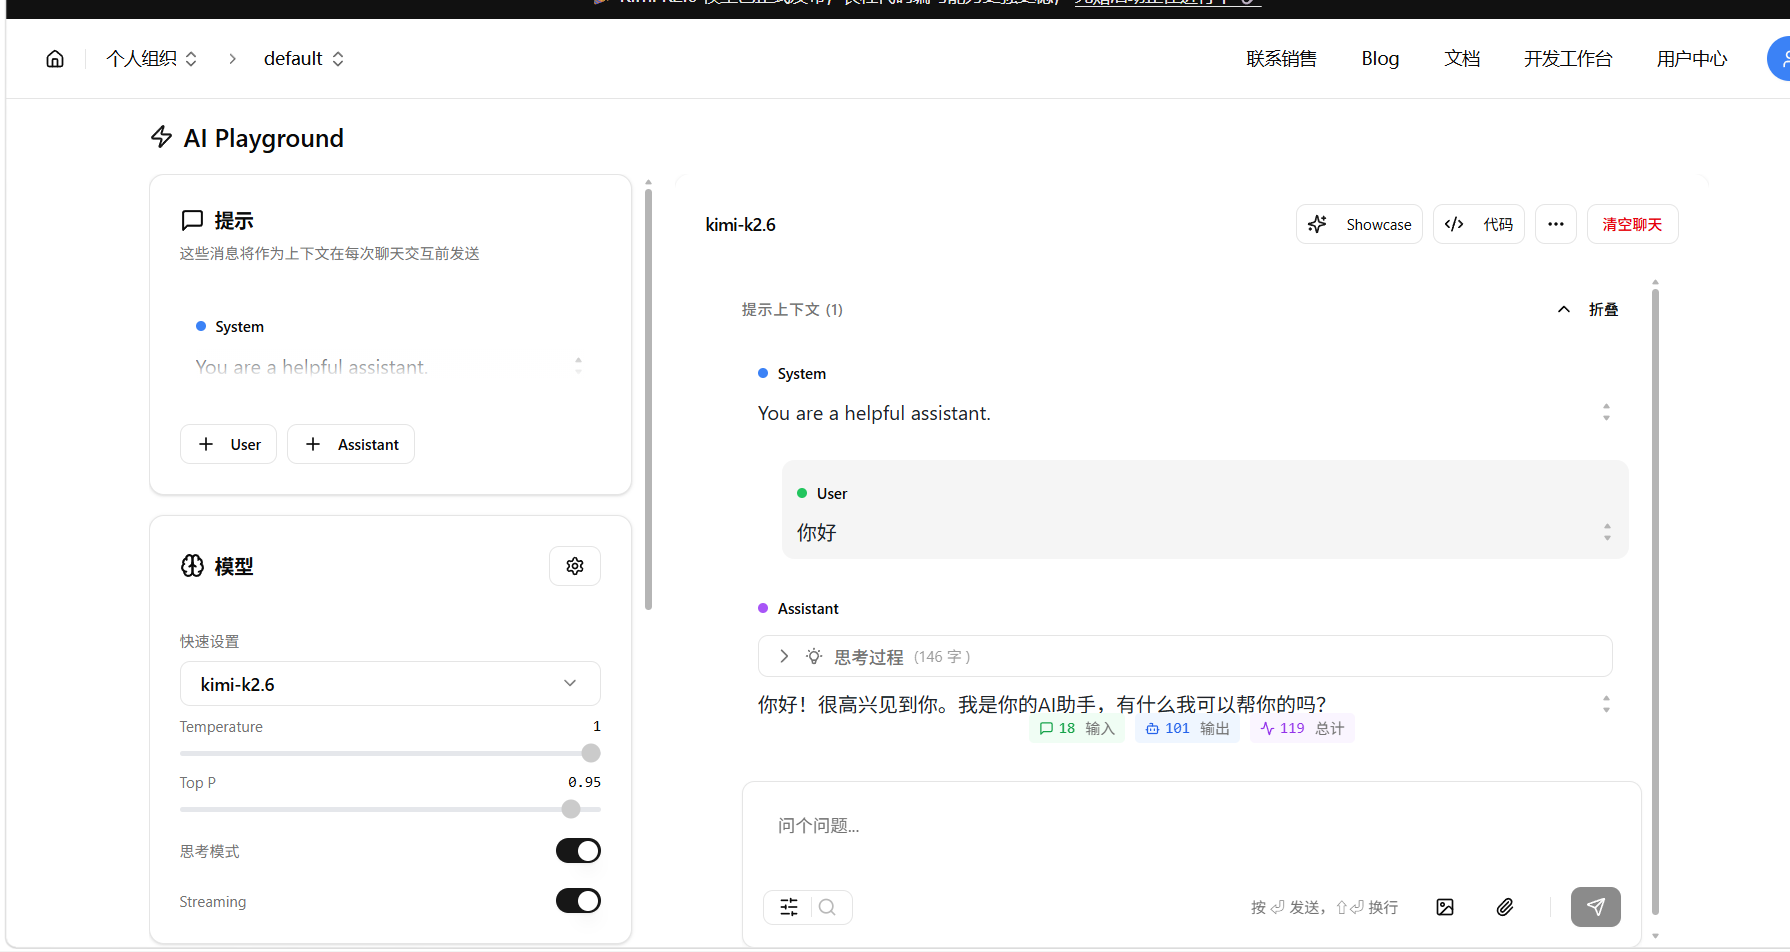Click the Top P slider handle

pyautogui.click(x=571, y=809)
